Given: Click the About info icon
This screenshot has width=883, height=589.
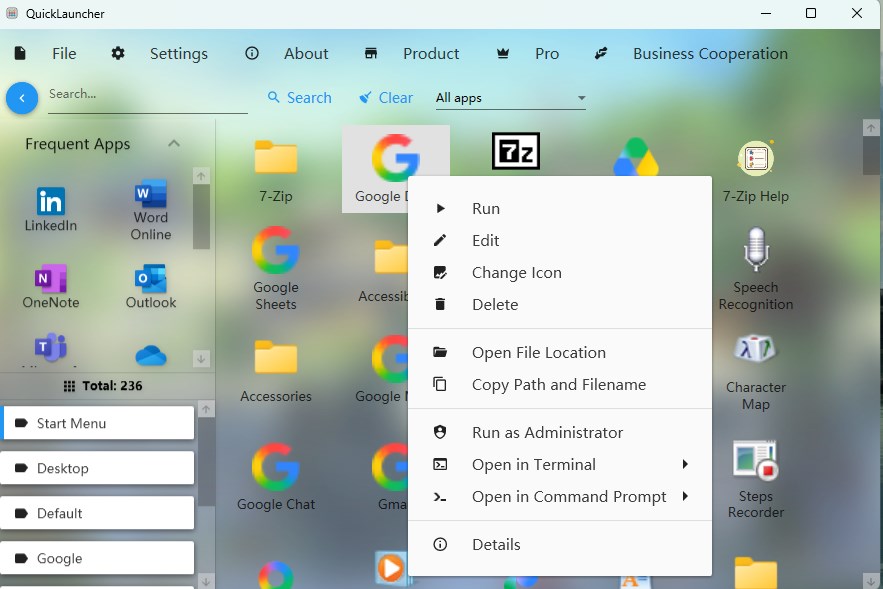Looking at the screenshot, I should (x=252, y=53).
